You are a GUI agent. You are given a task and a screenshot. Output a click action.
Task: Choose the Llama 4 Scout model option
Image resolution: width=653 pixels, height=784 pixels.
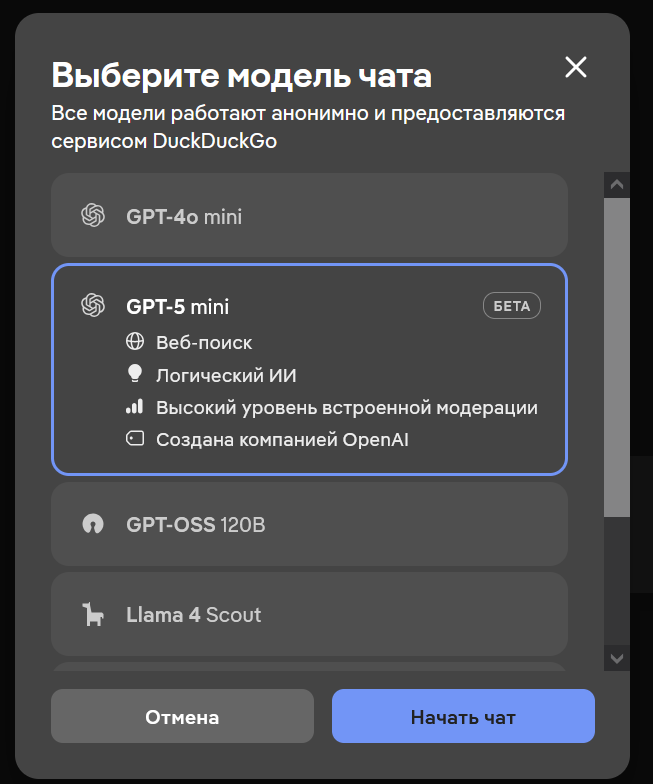309,614
